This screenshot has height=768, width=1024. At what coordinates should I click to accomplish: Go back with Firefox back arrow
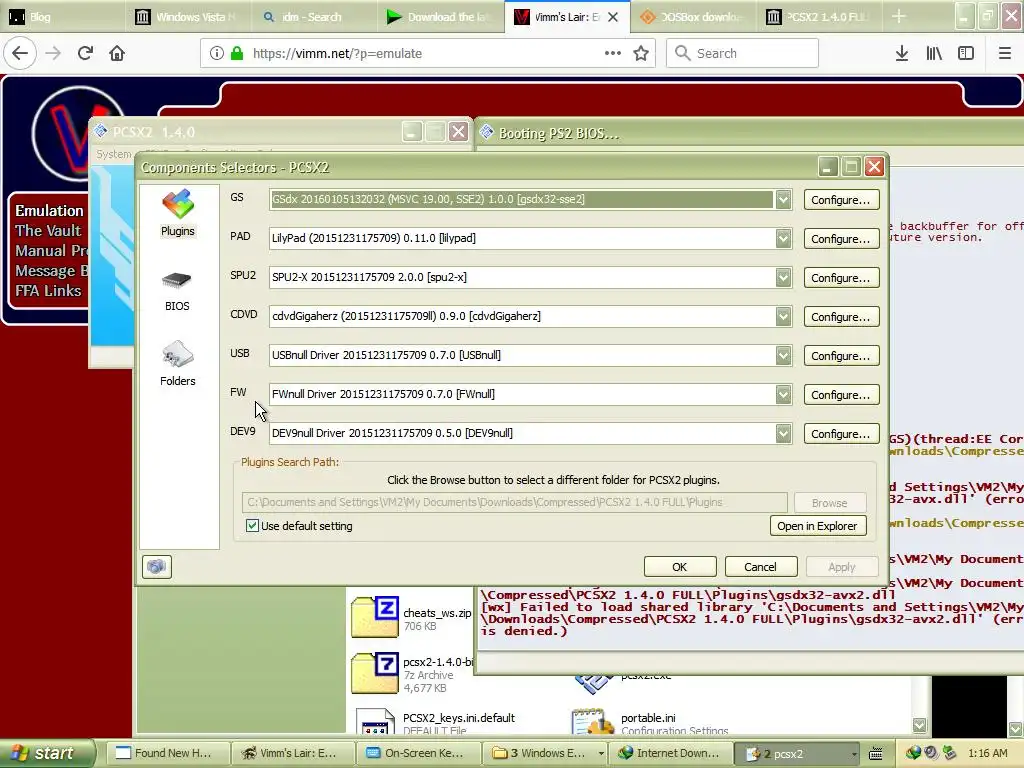[20, 53]
